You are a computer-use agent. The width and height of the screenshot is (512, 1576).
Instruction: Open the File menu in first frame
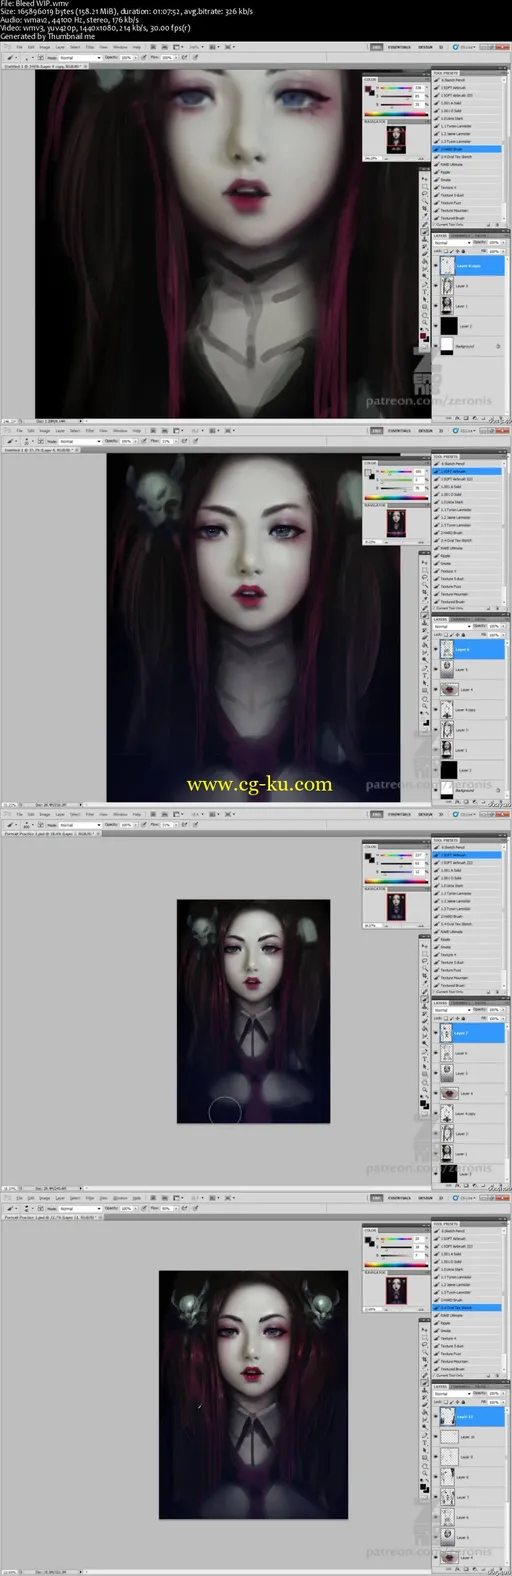[19, 47]
